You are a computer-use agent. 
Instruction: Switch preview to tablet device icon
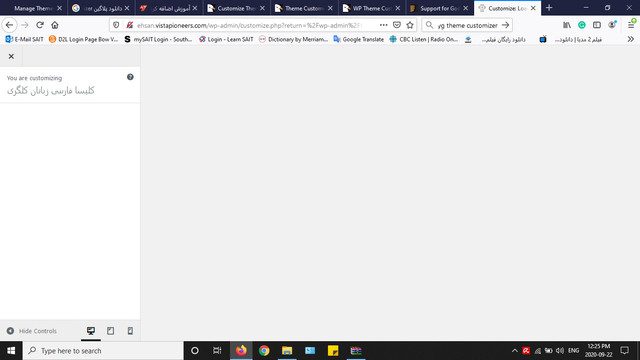point(111,331)
